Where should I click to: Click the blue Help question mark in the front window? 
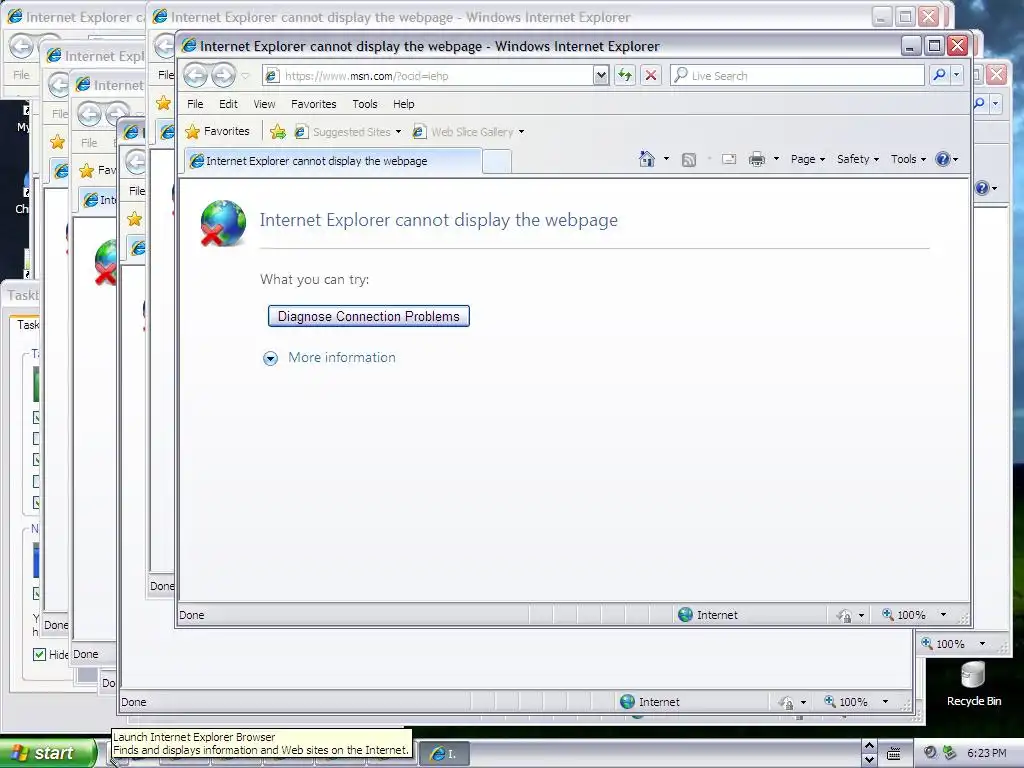click(942, 159)
